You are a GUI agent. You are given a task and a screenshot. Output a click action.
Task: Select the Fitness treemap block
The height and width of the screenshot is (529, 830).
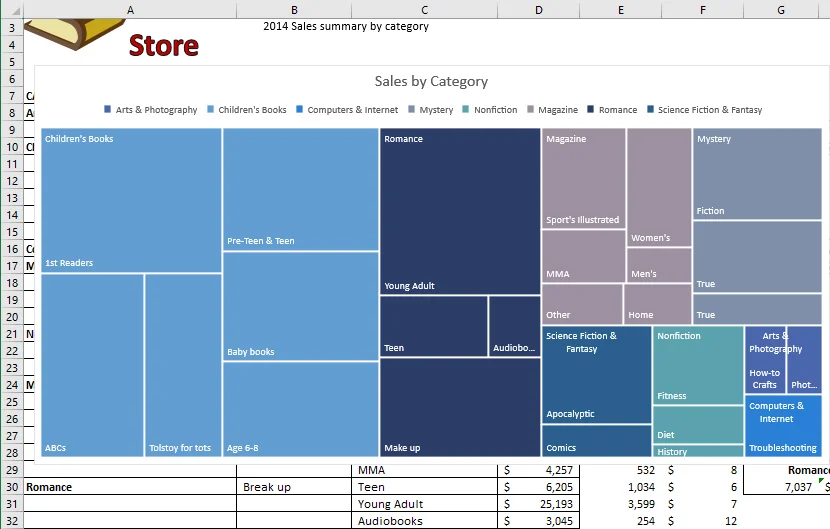tap(698, 365)
